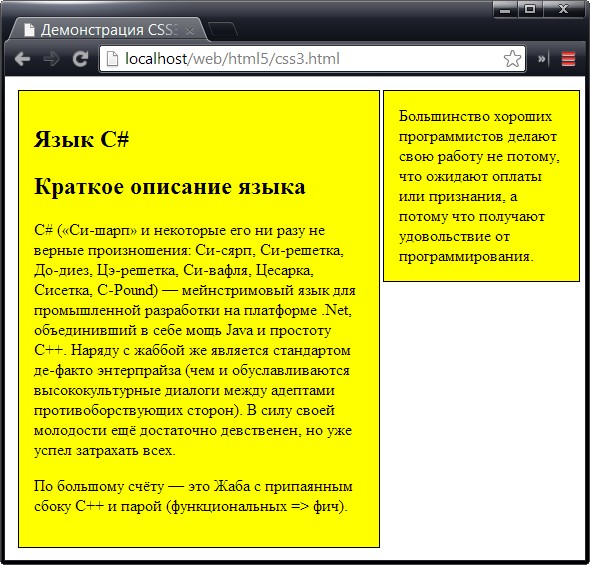590x565 pixels.
Task: Maximize the browser window
Action: click(x=530, y=9)
